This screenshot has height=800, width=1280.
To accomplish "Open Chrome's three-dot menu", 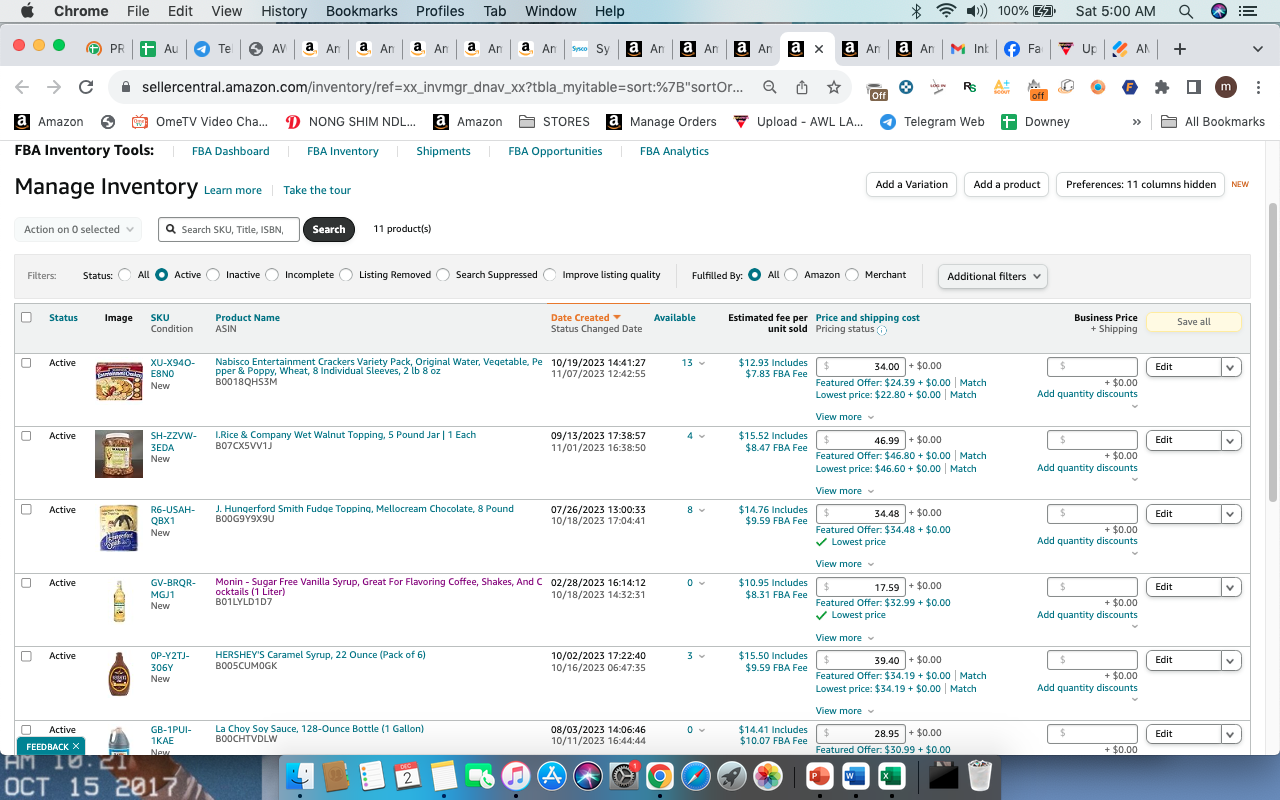I will (x=1256, y=87).
